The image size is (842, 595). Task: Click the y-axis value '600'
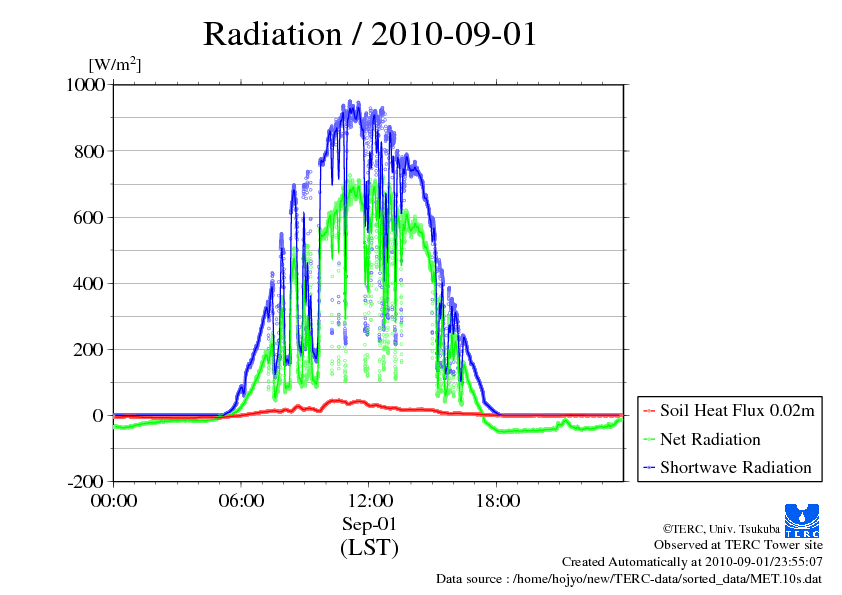coord(89,217)
